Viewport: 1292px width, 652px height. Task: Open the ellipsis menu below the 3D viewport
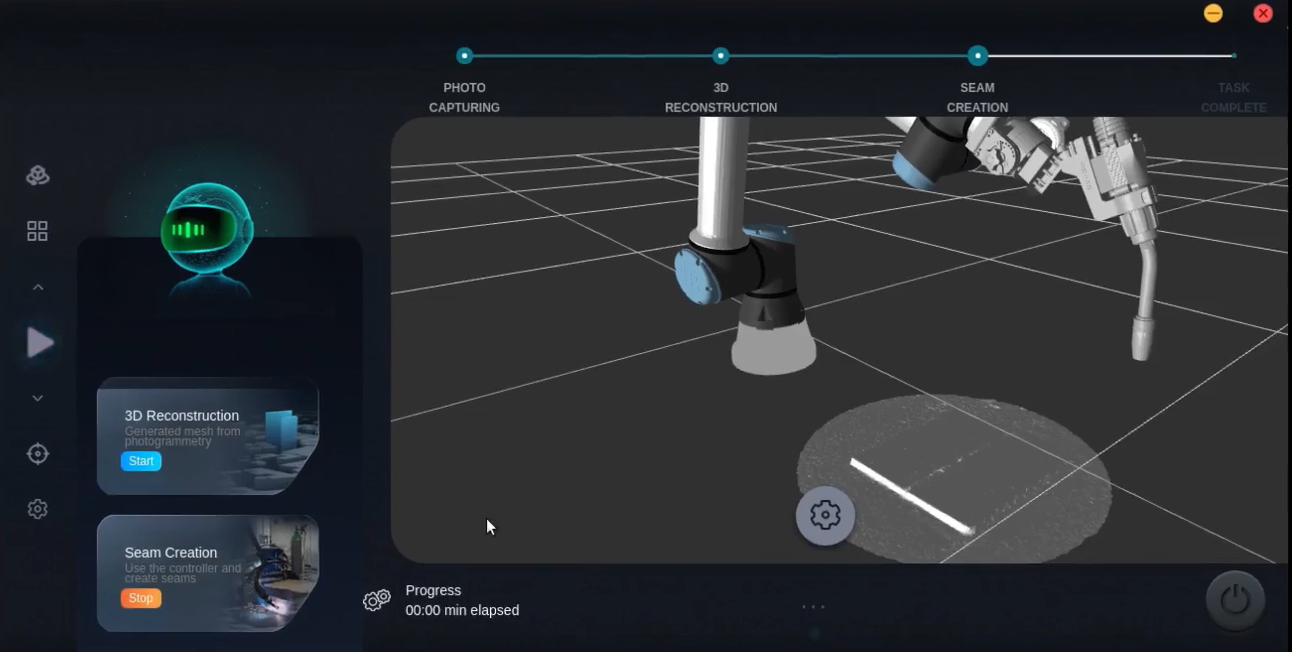[813, 607]
